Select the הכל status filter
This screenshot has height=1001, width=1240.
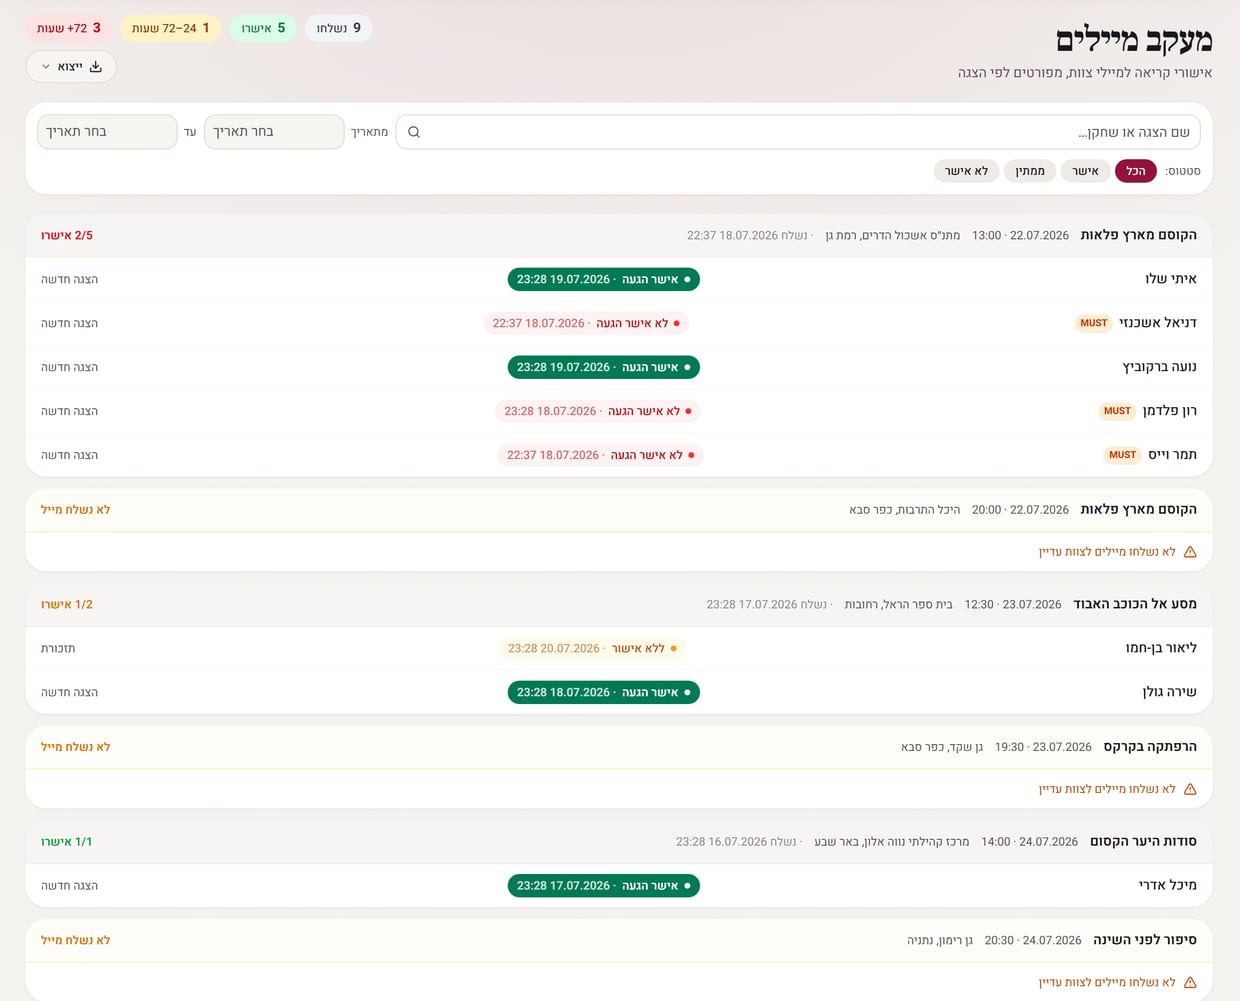click(1136, 171)
